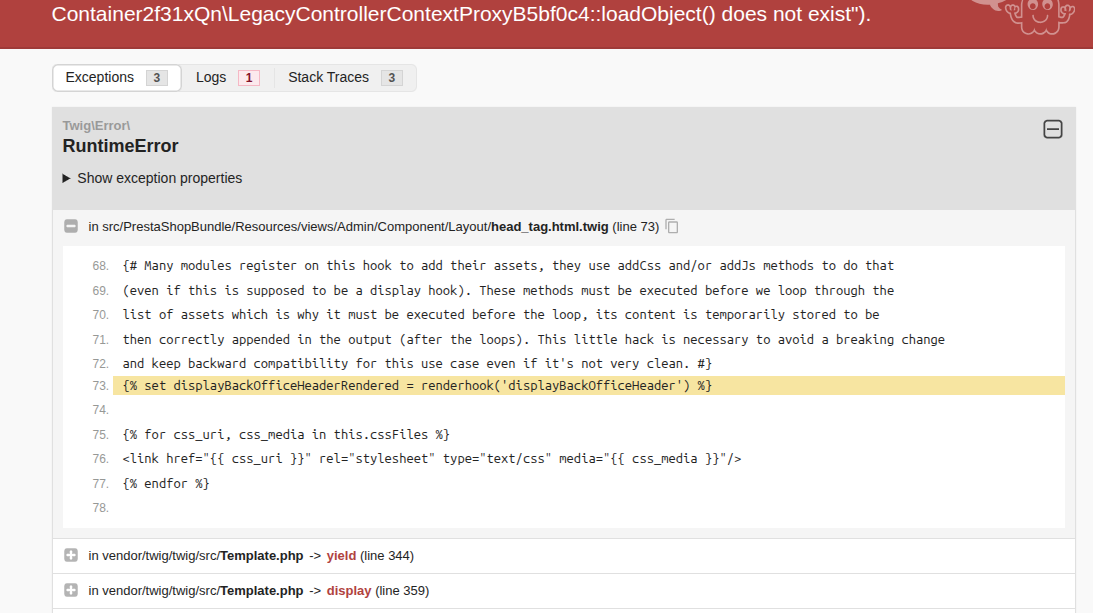The image size is (1093, 613).
Task: Expand the Template.php yield trace
Action: pyautogui.click(x=71, y=555)
